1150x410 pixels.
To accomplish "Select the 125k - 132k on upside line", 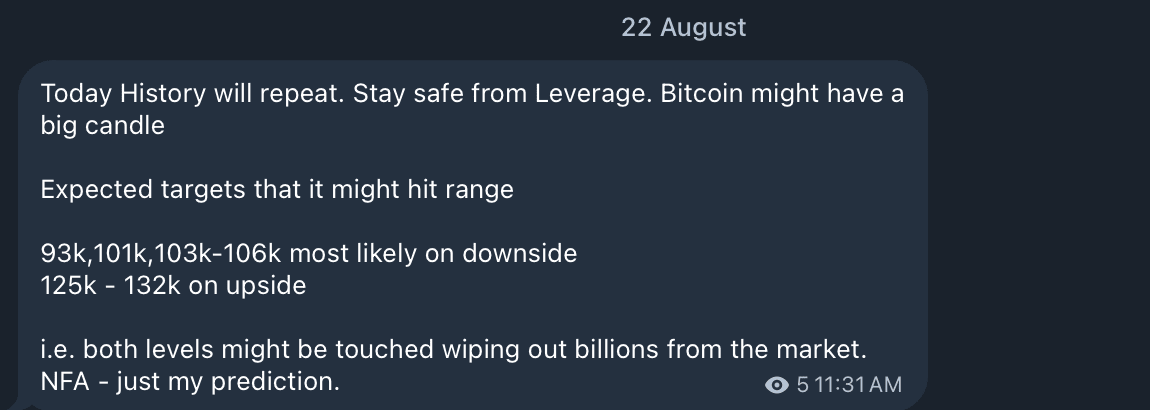I will [x=173, y=285].
